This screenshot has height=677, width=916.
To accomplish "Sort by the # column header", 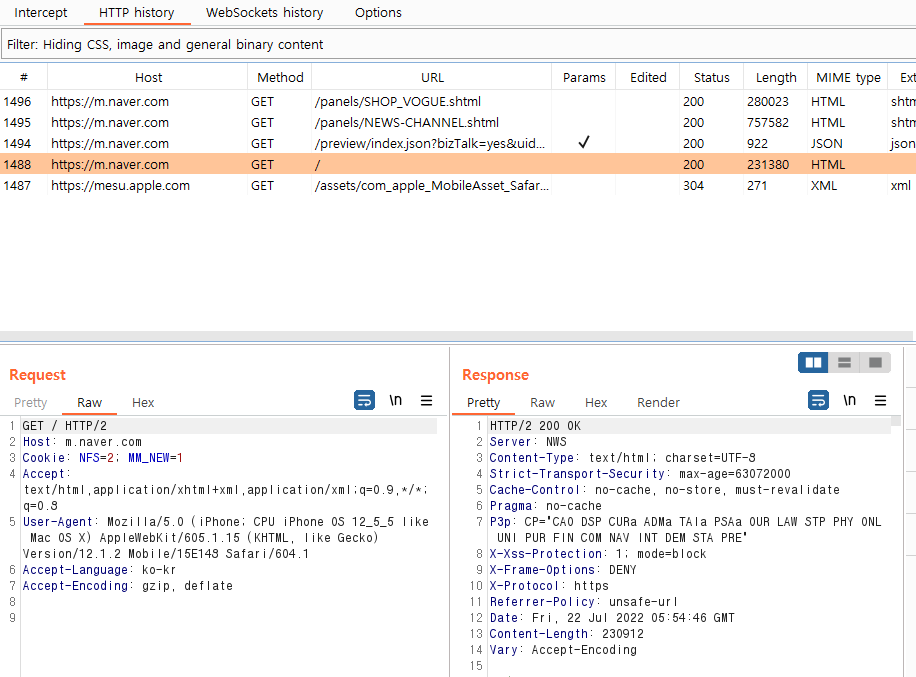I will 23,78.
